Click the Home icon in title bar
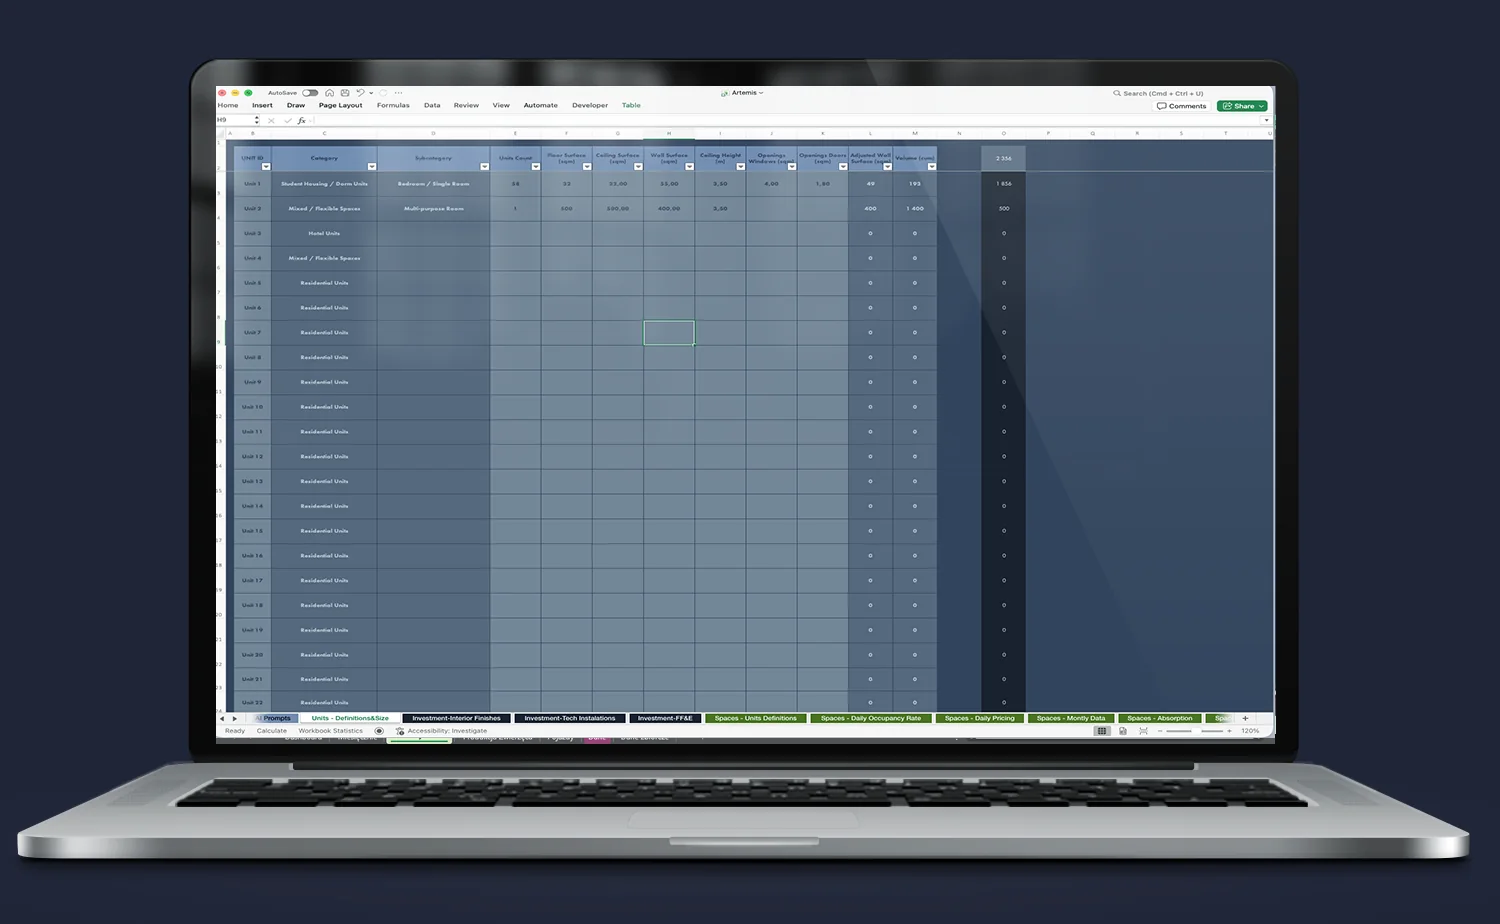The image size is (1500, 924). click(329, 93)
